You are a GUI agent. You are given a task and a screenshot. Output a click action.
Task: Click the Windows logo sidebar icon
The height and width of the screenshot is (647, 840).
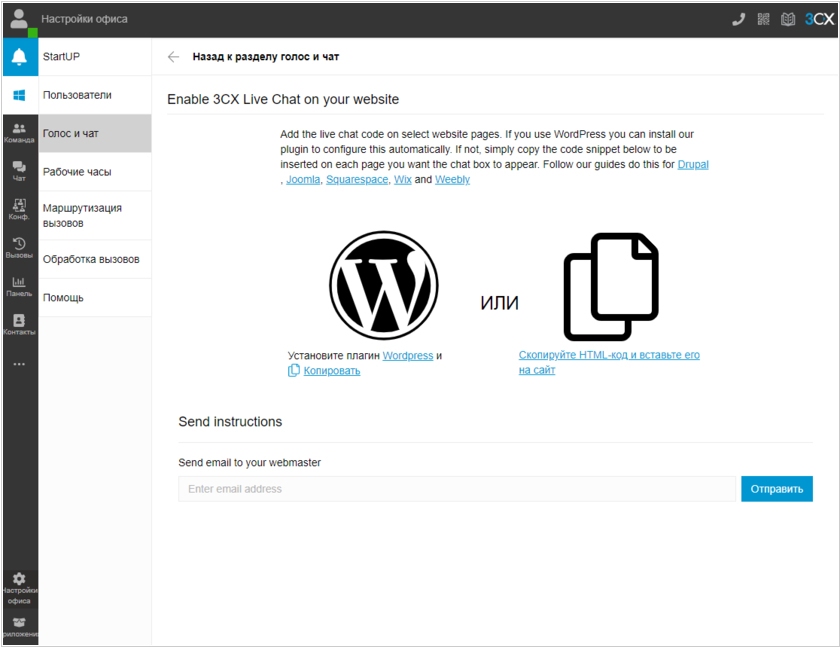click(19, 95)
